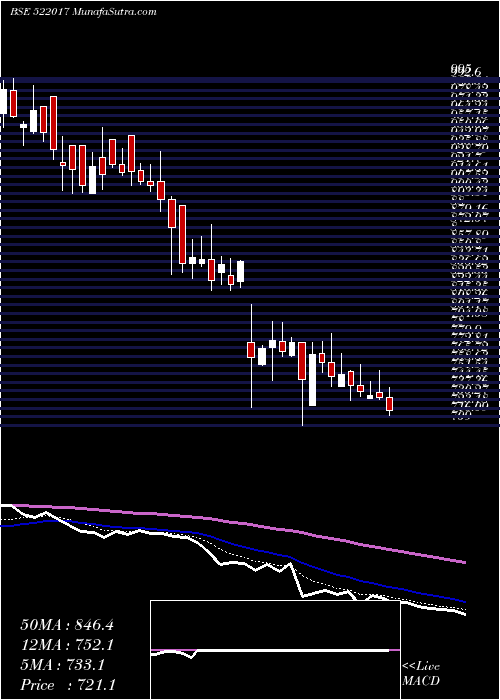500x700 pixels.
Task: Click the tall white candlestick near the chart low
Action: tap(312, 380)
